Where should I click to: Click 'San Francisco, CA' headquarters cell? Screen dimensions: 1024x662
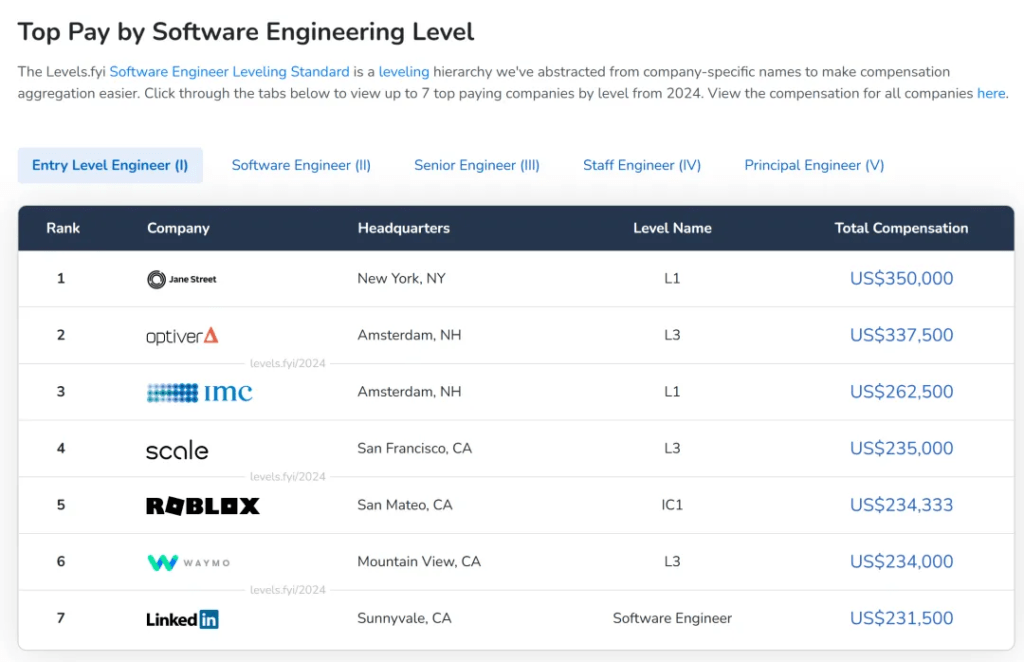pyautogui.click(x=414, y=449)
